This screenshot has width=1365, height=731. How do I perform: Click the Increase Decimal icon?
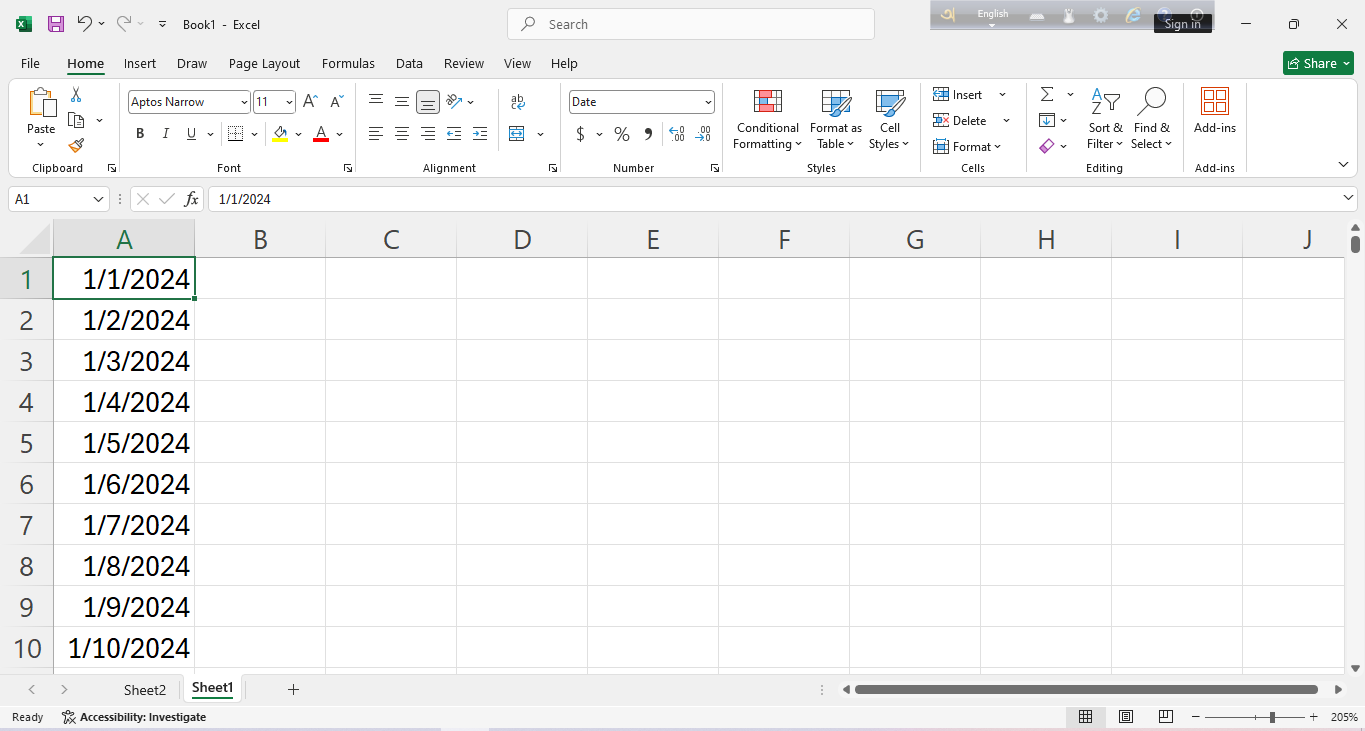(676, 134)
